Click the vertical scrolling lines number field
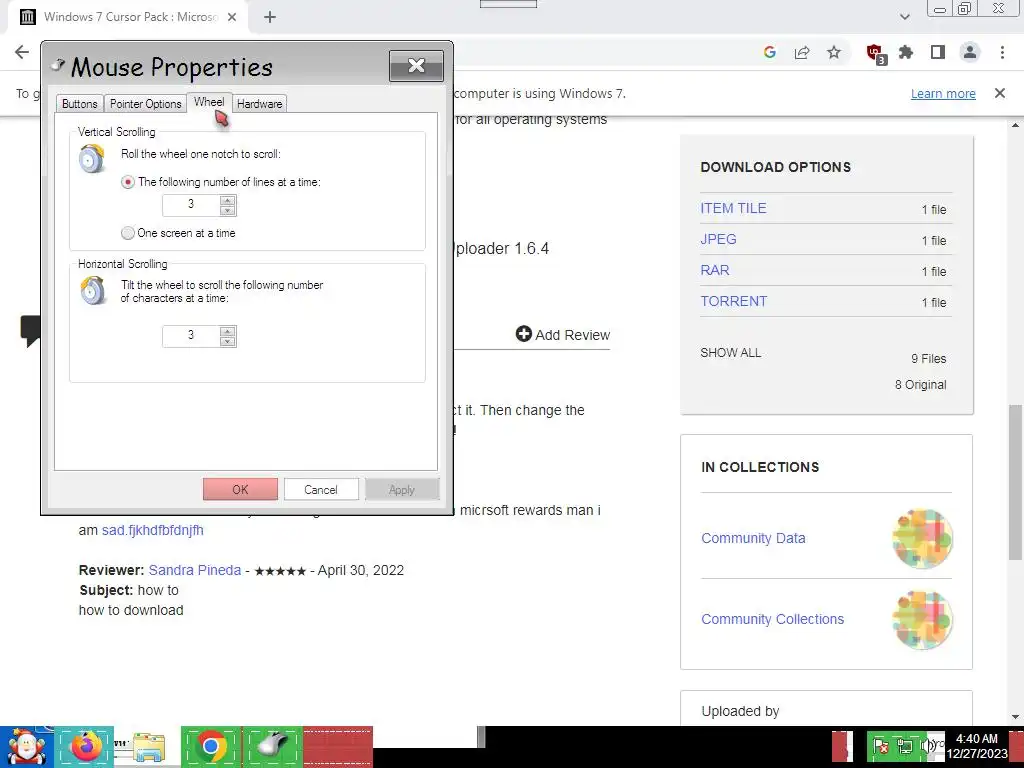The image size is (1024, 768). pyautogui.click(x=191, y=205)
